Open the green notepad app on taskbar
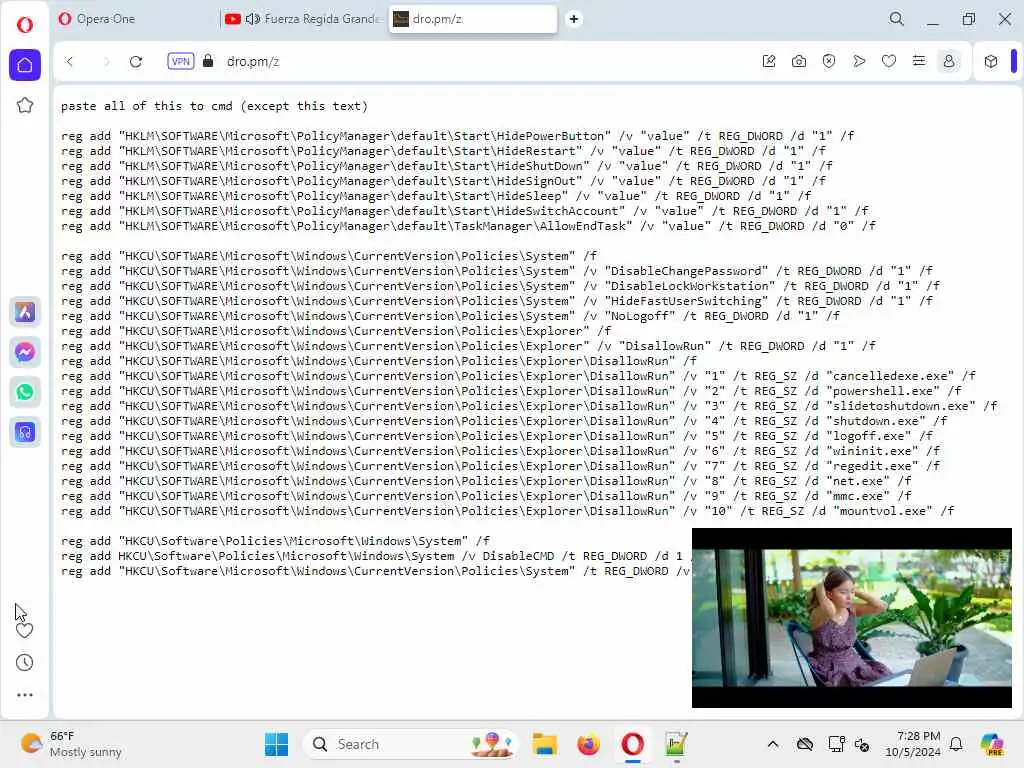 (x=676, y=744)
